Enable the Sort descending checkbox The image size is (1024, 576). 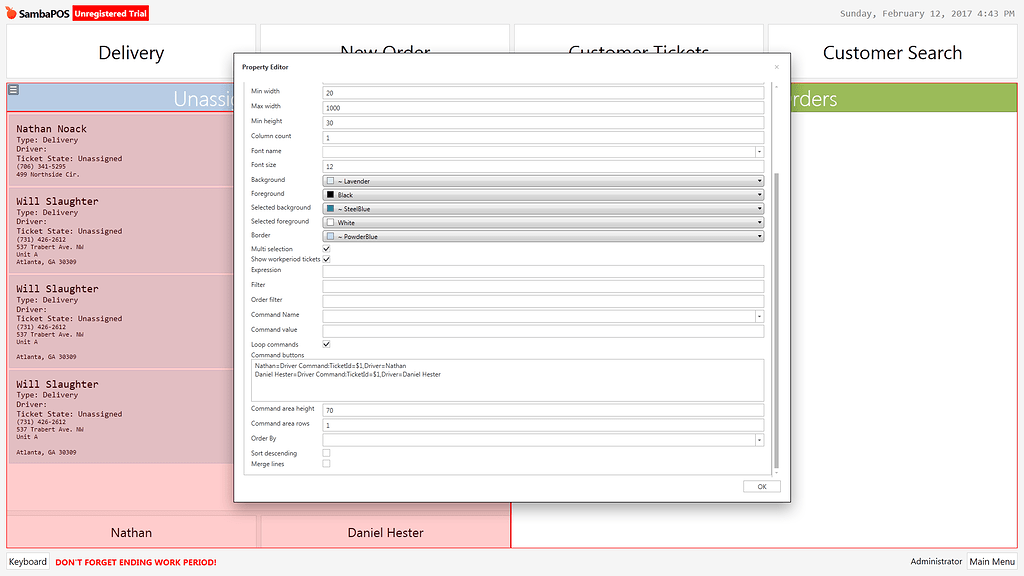coord(325,453)
